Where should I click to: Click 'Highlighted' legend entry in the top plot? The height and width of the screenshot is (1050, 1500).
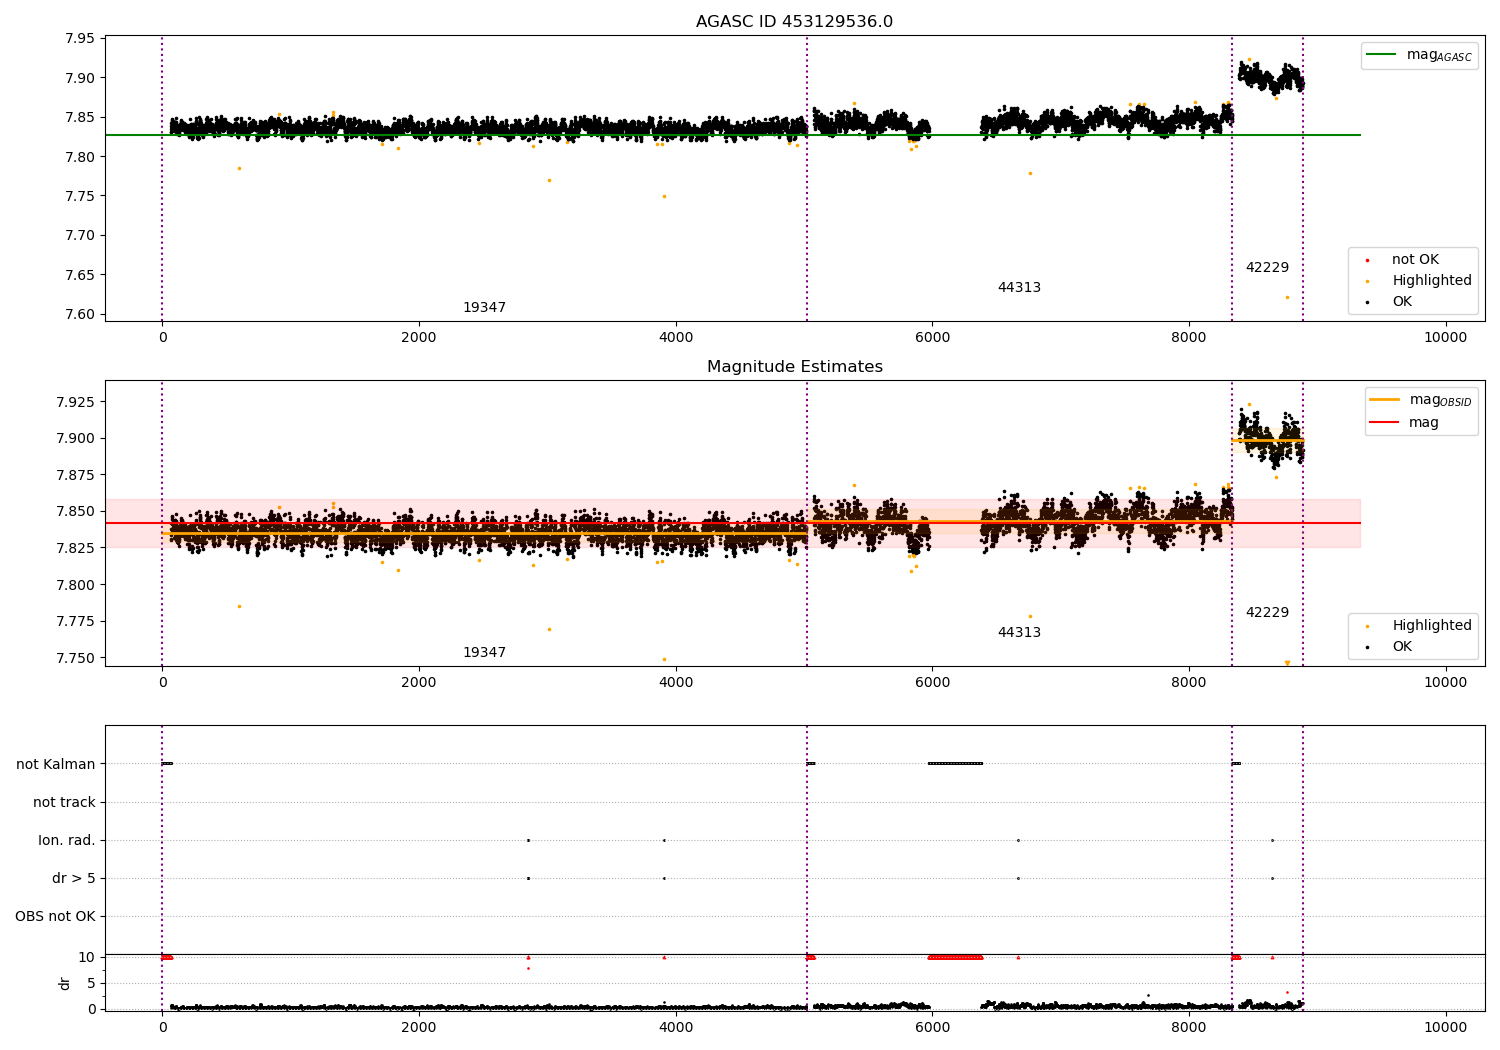click(x=1419, y=281)
